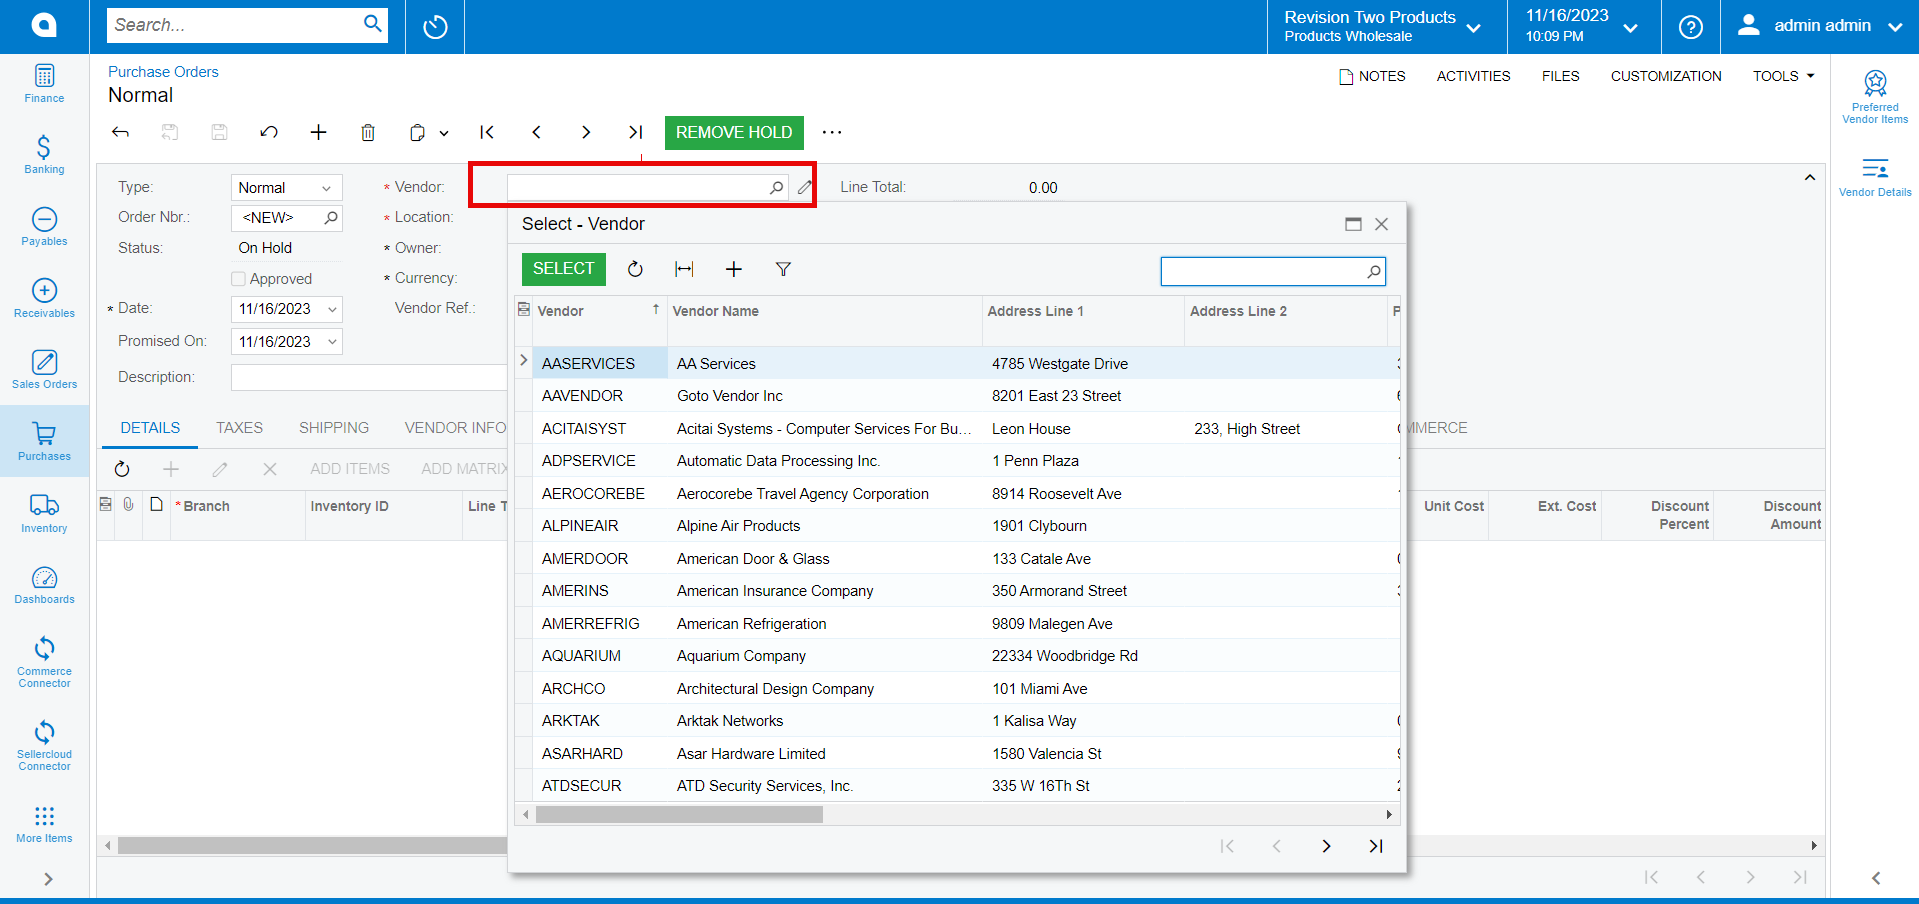Click the recent history clock icon
The width and height of the screenshot is (1919, 904).
coord(435,27)
